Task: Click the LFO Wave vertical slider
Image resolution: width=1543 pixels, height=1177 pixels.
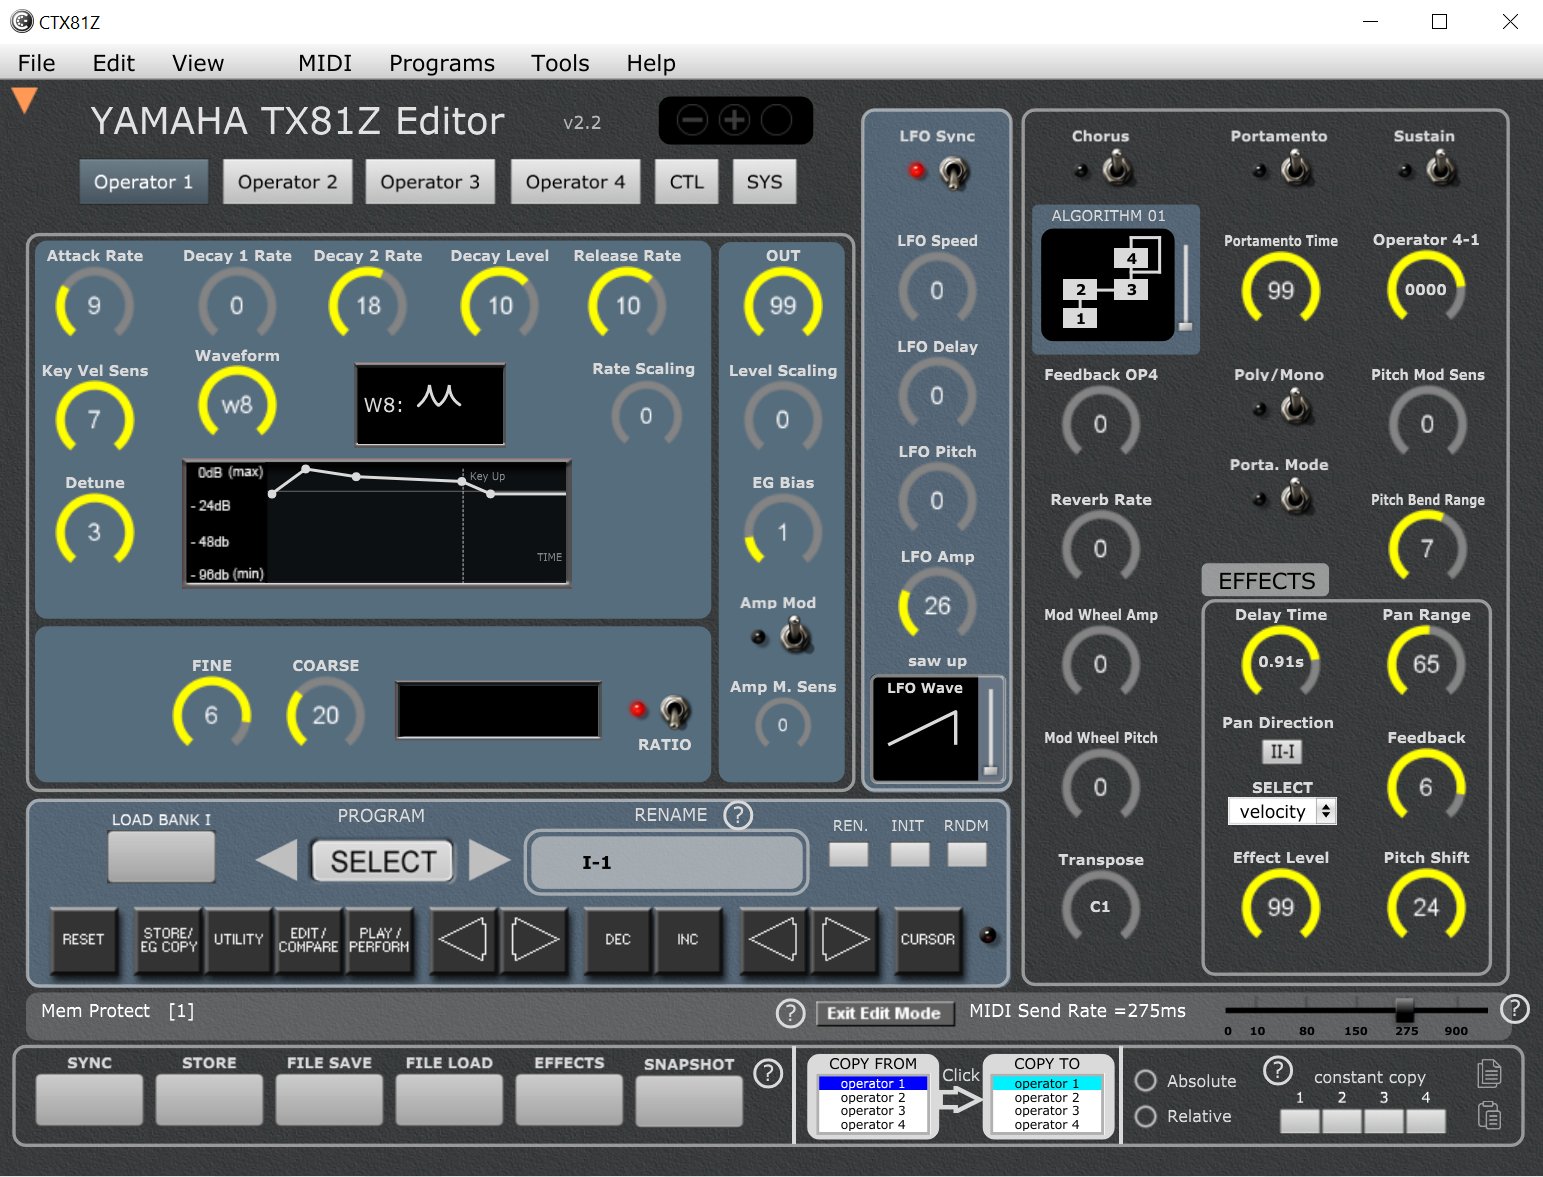Action: (990, 732)
